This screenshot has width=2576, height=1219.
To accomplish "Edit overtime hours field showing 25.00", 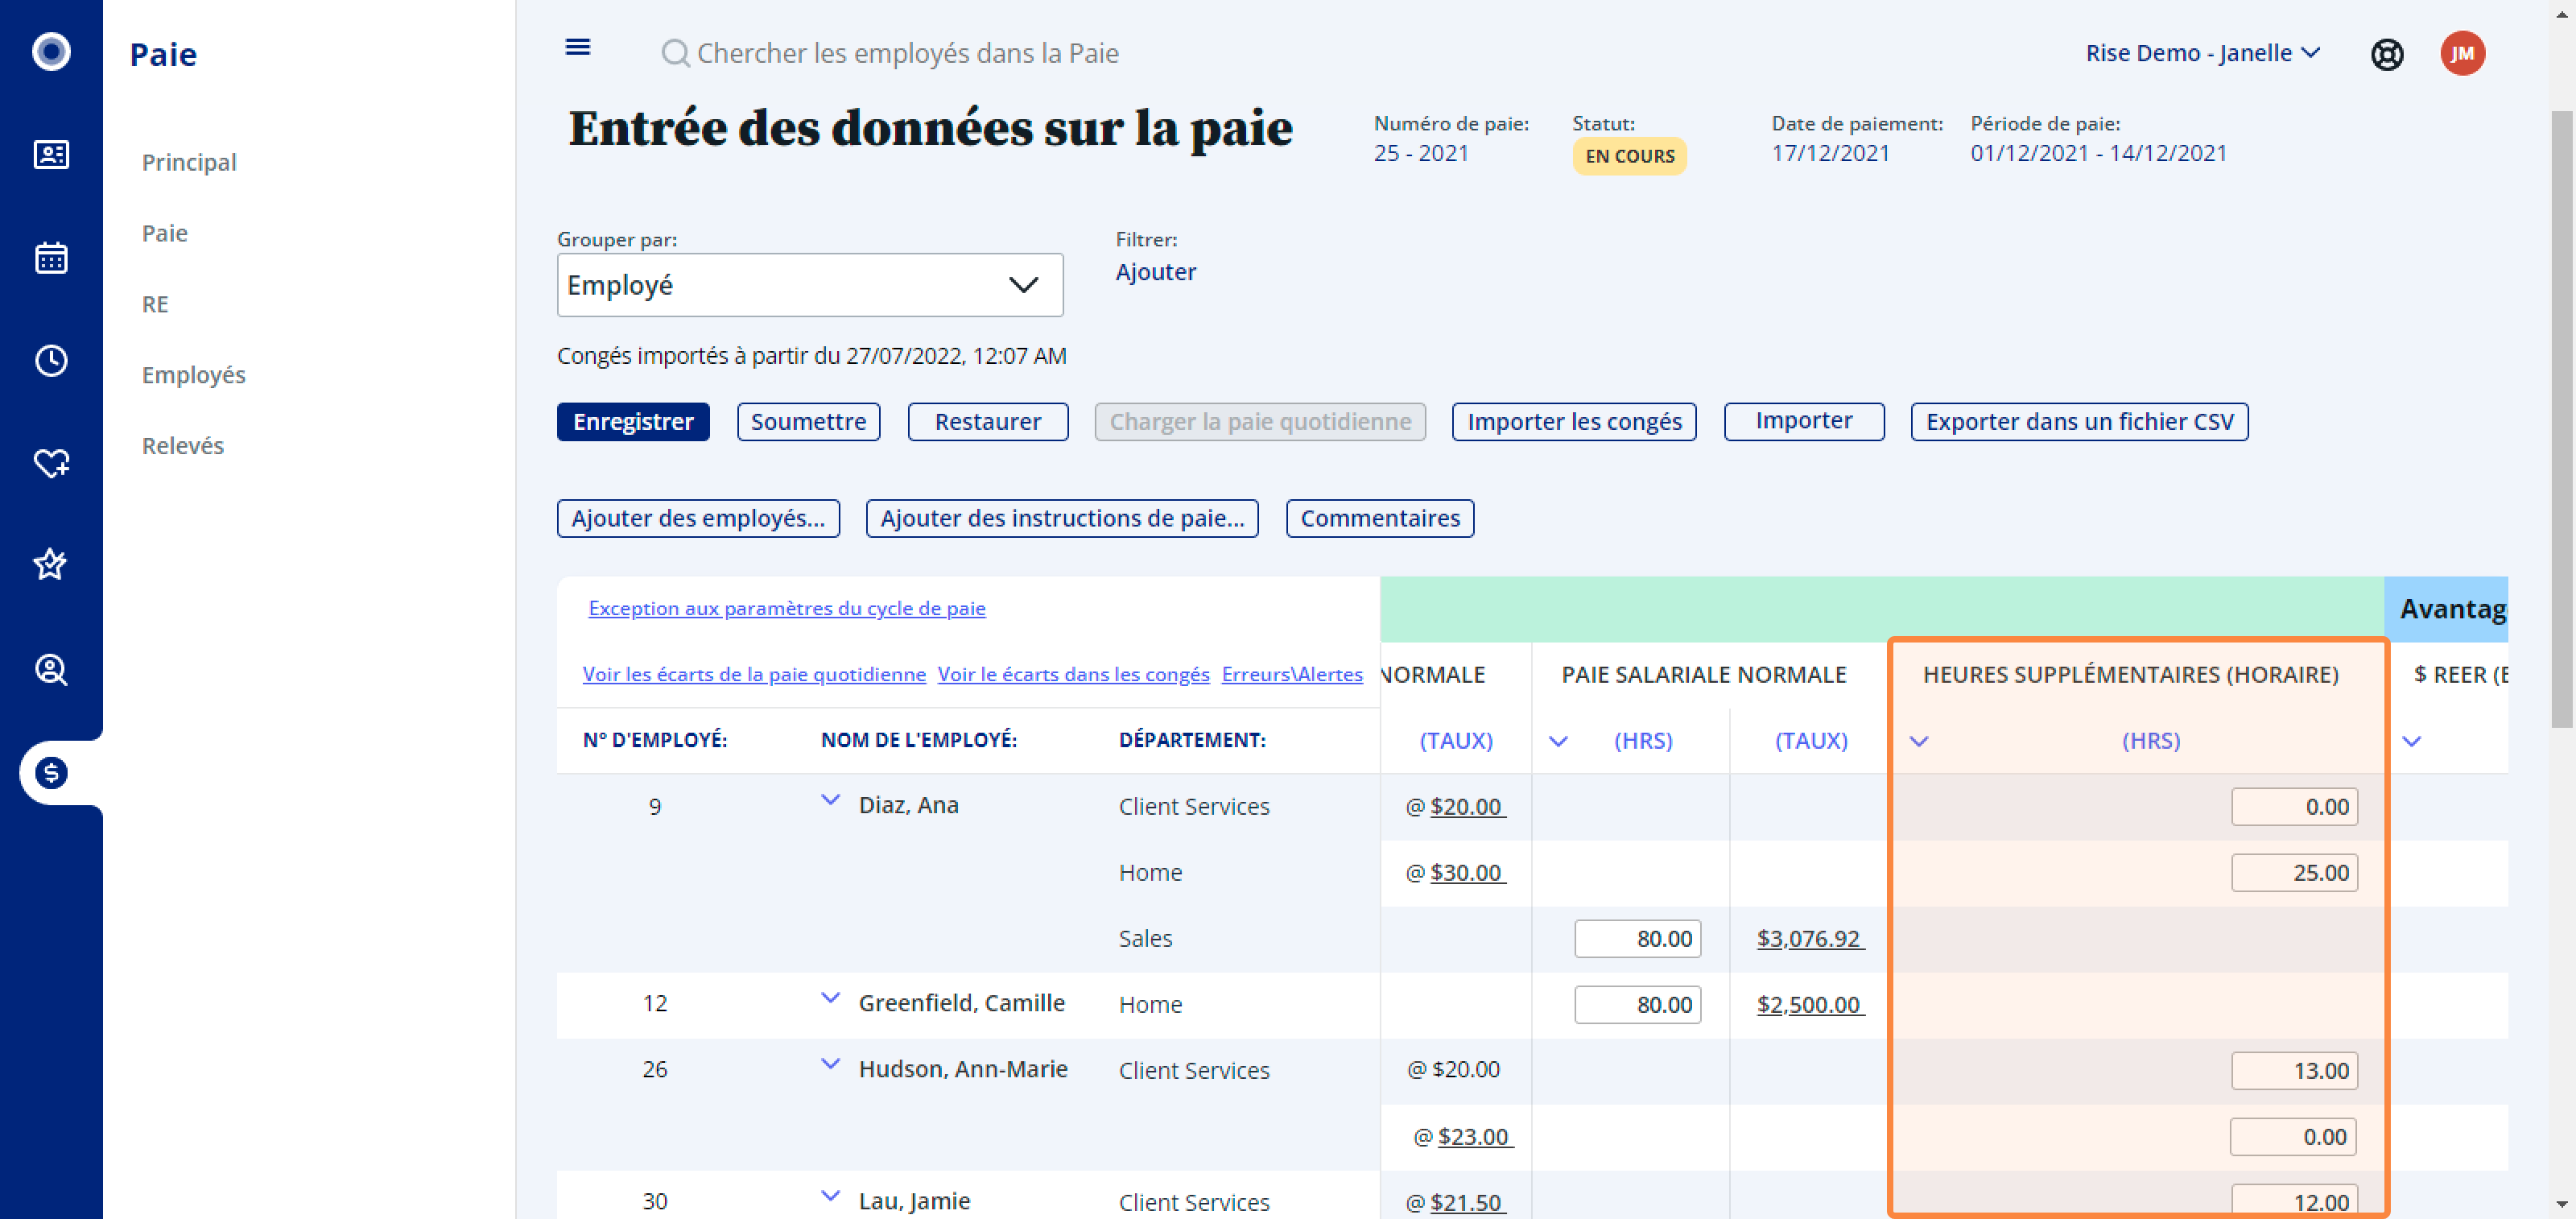I will point(2294,873).
